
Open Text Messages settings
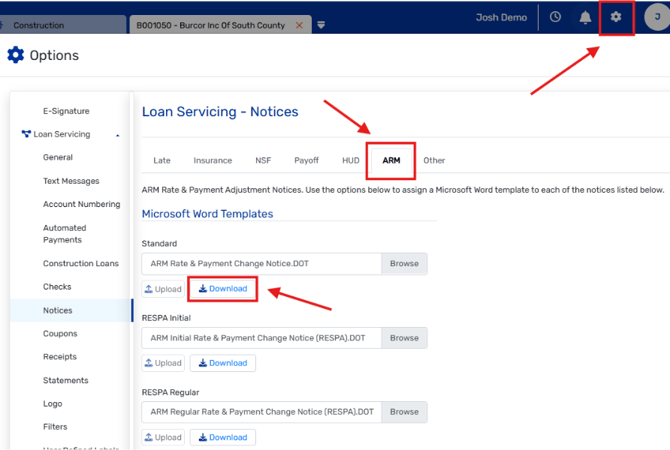pyautogui.click(x=71, y=181)
